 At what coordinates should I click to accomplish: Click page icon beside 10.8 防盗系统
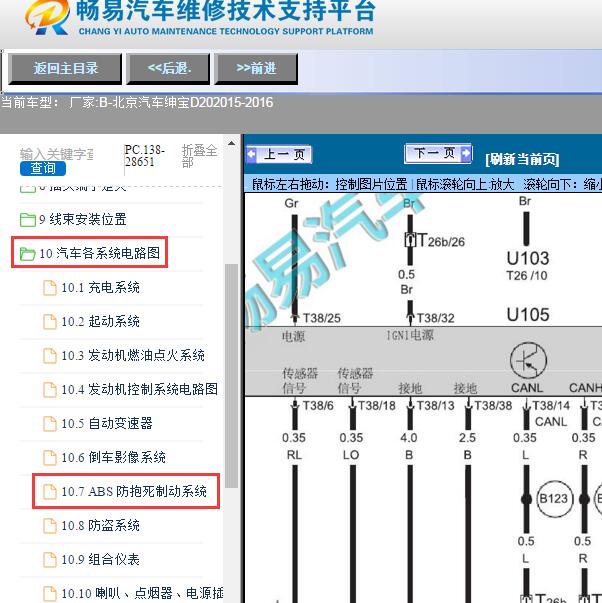50,526
